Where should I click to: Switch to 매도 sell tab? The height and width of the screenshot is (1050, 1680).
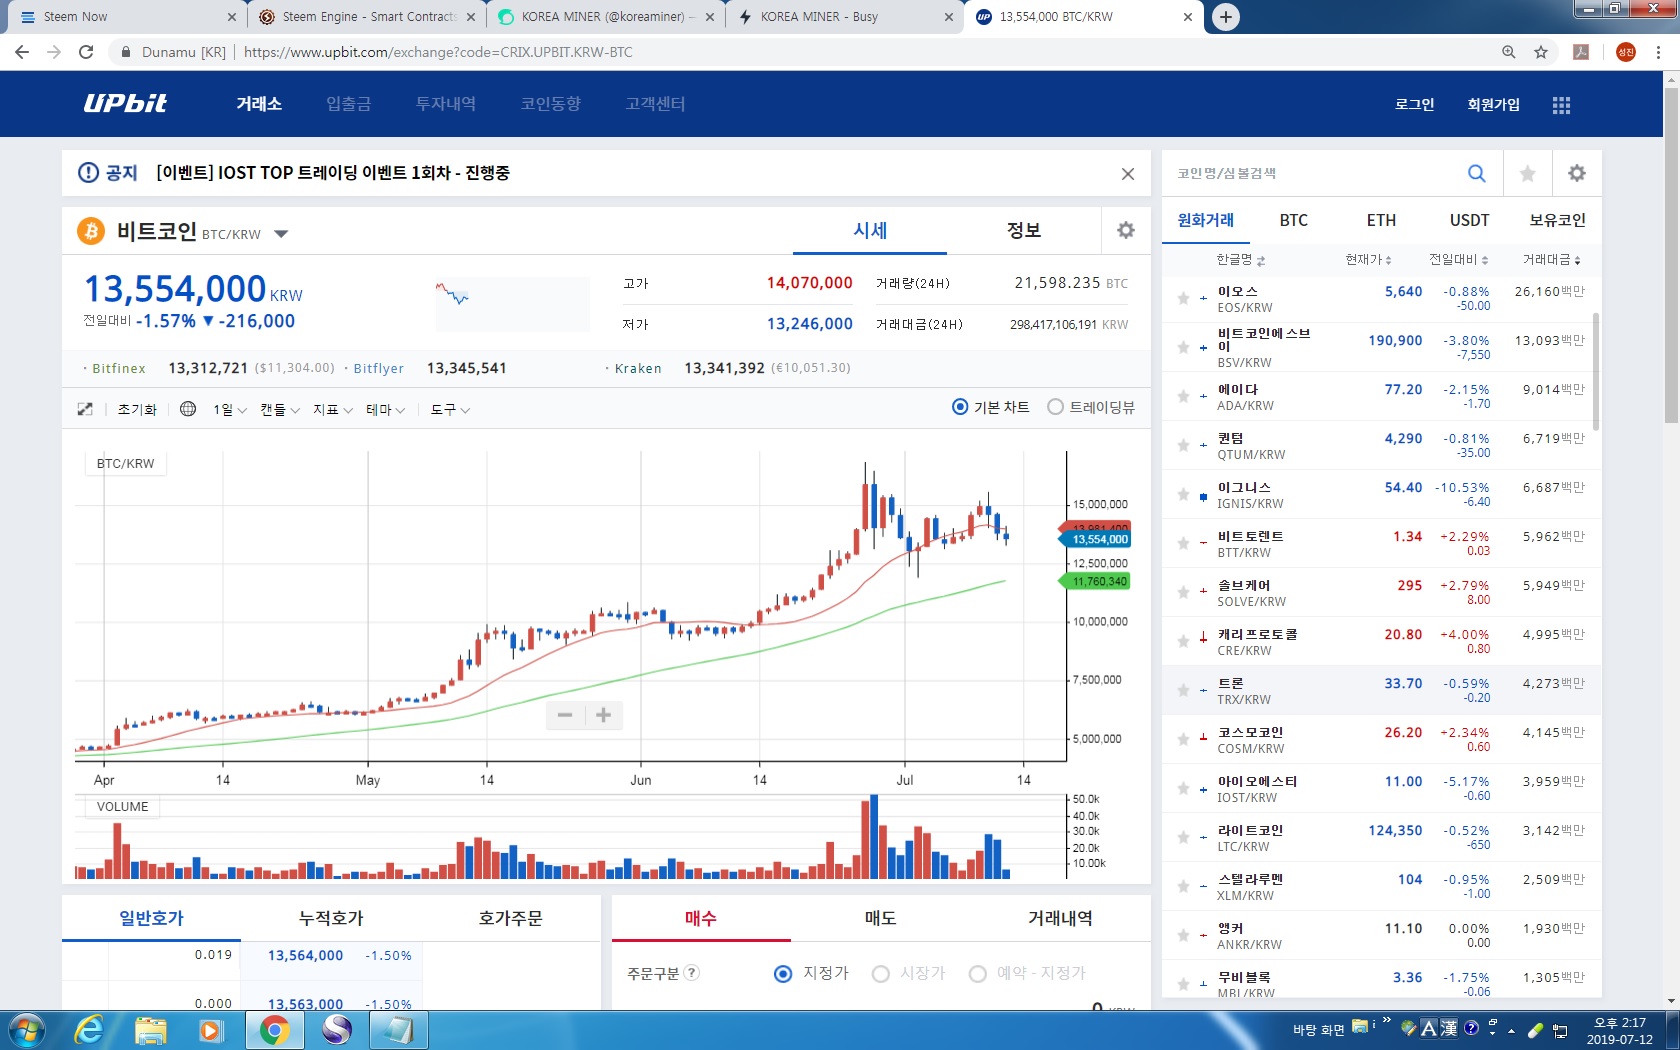[x=880, y=918]
